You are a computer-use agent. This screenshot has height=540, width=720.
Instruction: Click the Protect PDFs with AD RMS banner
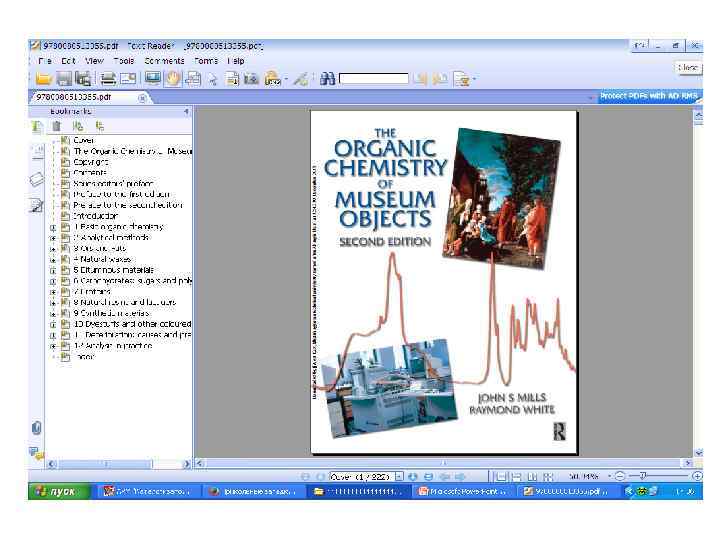tap(648, 96)
